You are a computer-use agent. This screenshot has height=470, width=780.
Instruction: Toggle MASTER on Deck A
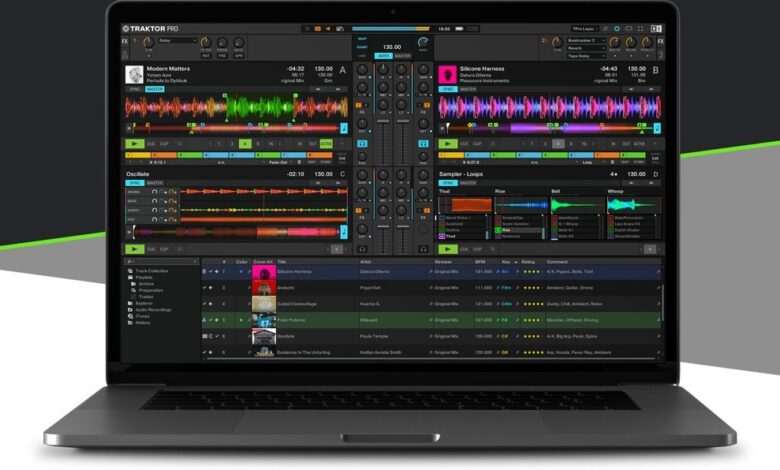click(155, 89)
